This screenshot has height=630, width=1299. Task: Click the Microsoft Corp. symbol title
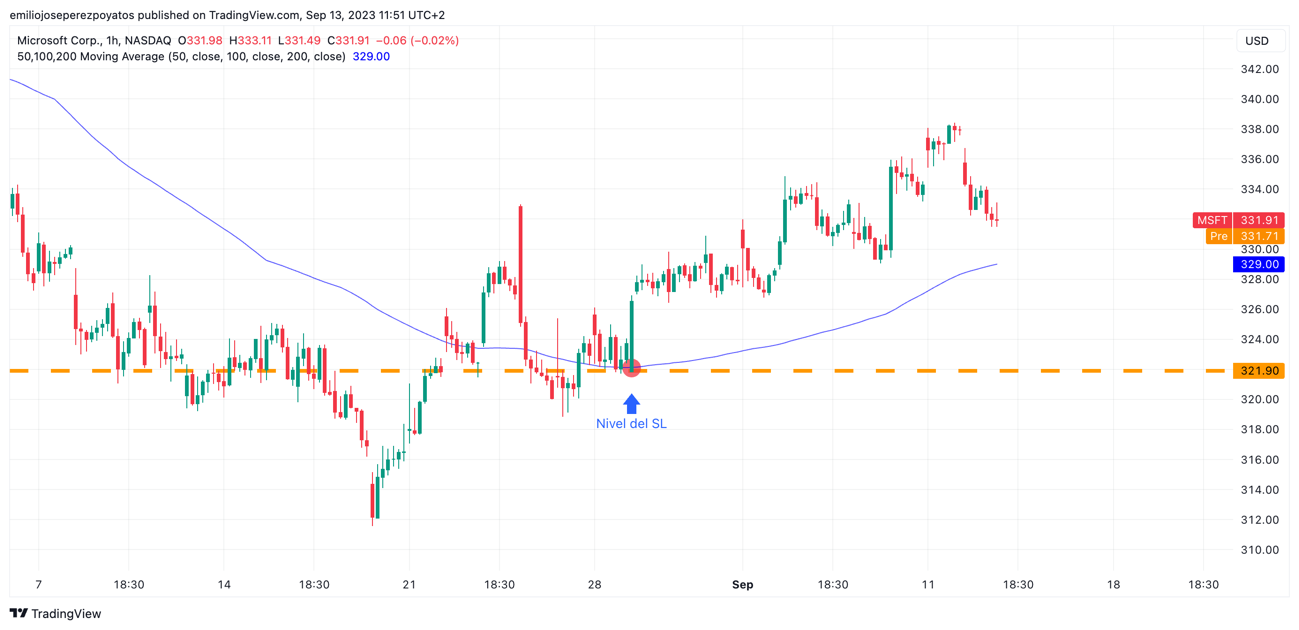58,41
